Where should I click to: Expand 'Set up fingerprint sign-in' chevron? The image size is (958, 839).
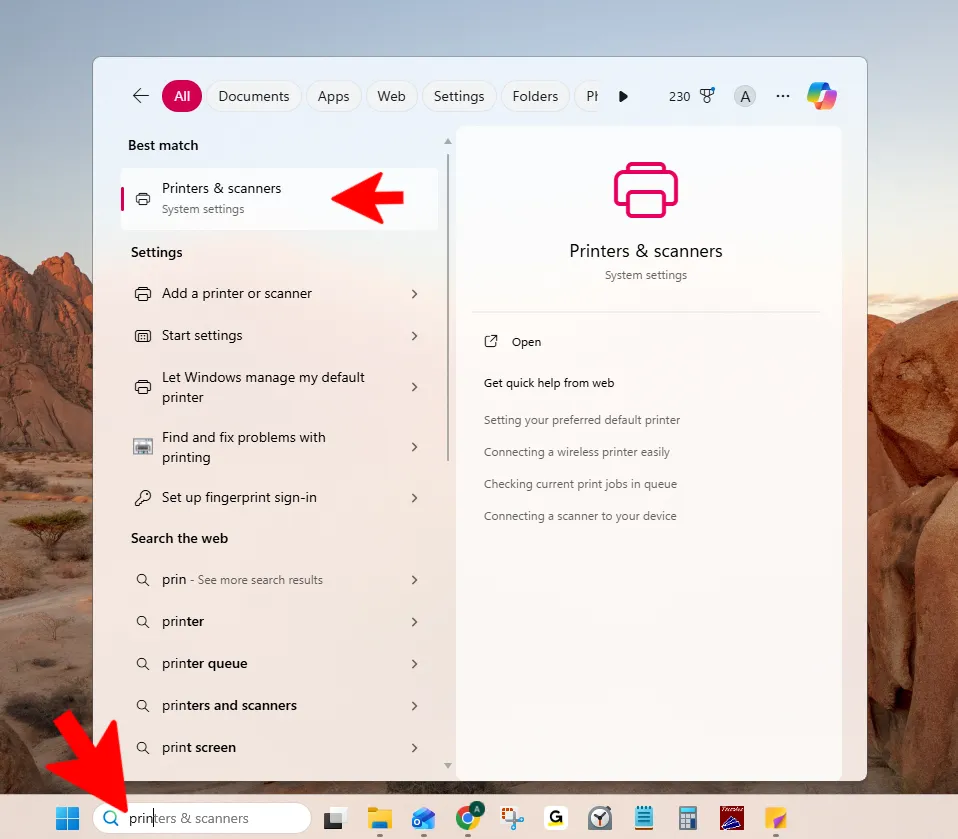pos(414,498)
